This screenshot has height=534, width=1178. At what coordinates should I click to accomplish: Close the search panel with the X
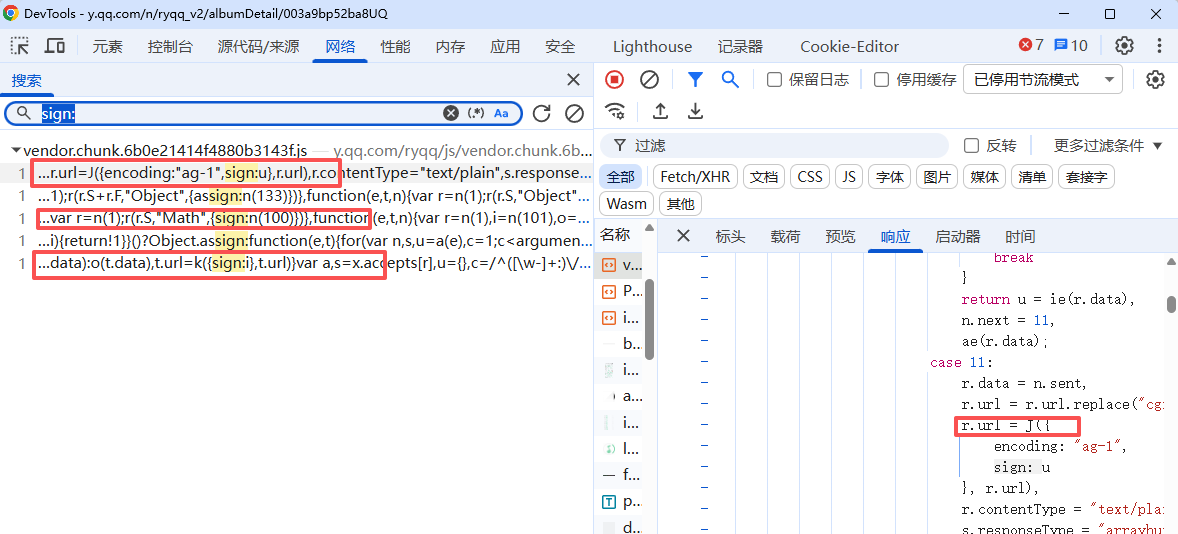[x=573, y=80]
